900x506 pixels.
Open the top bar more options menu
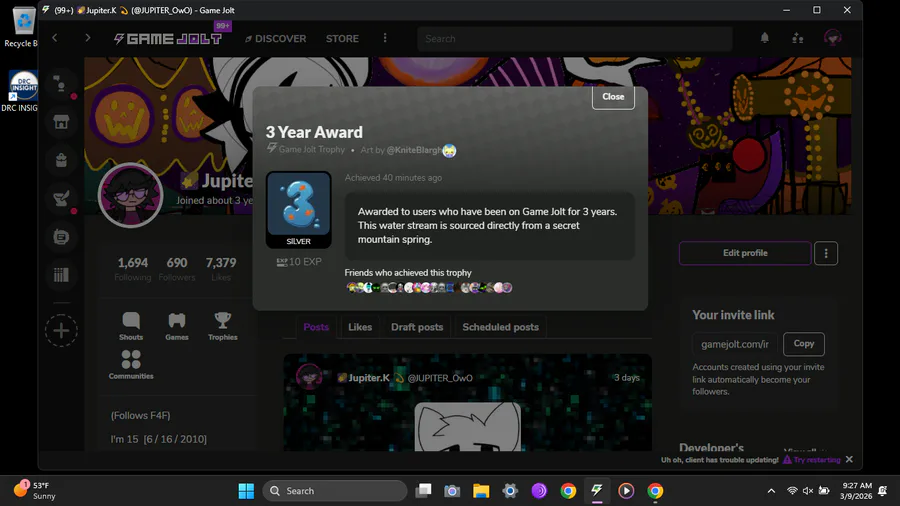(385, 38)
